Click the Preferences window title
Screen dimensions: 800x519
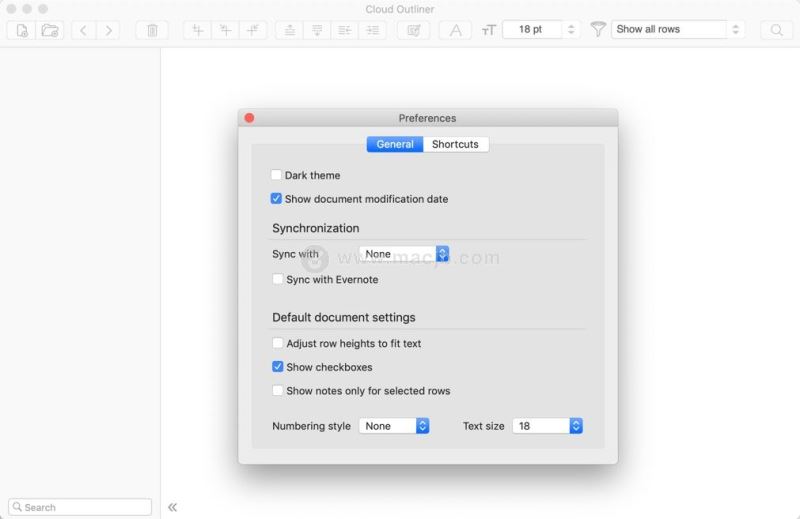pos(427,118)
